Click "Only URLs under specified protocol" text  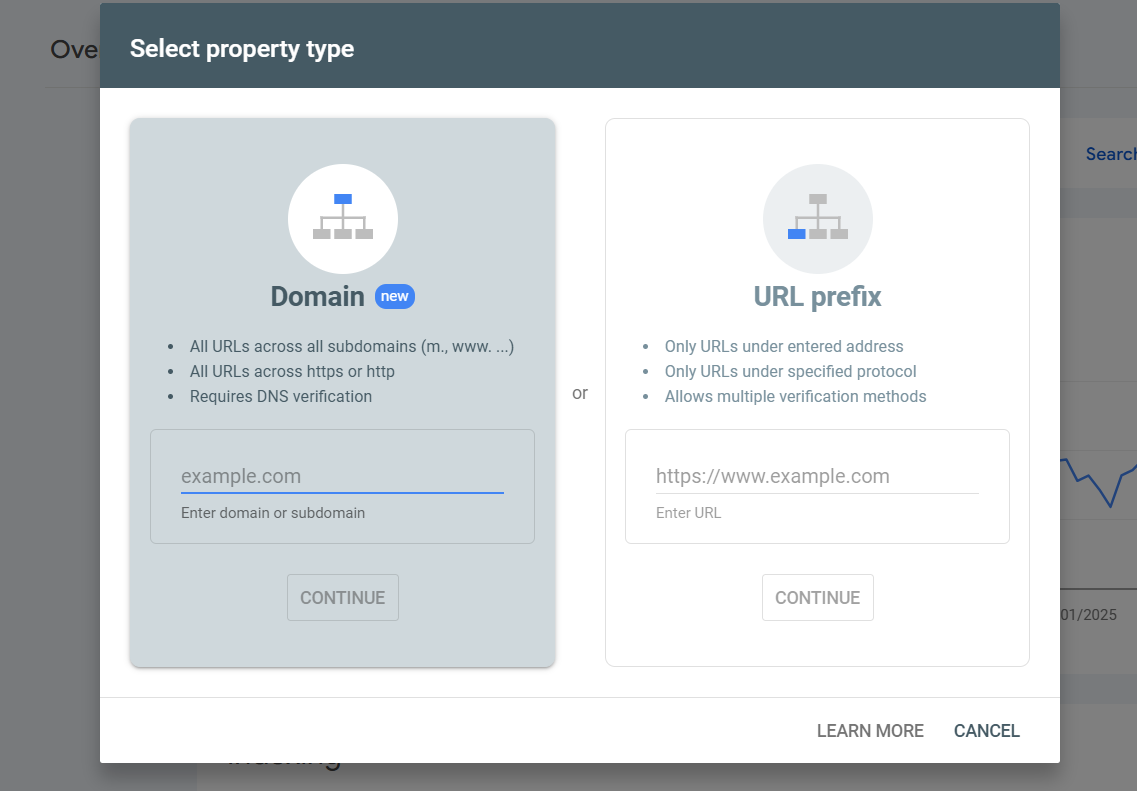click(x=790, y=372)
